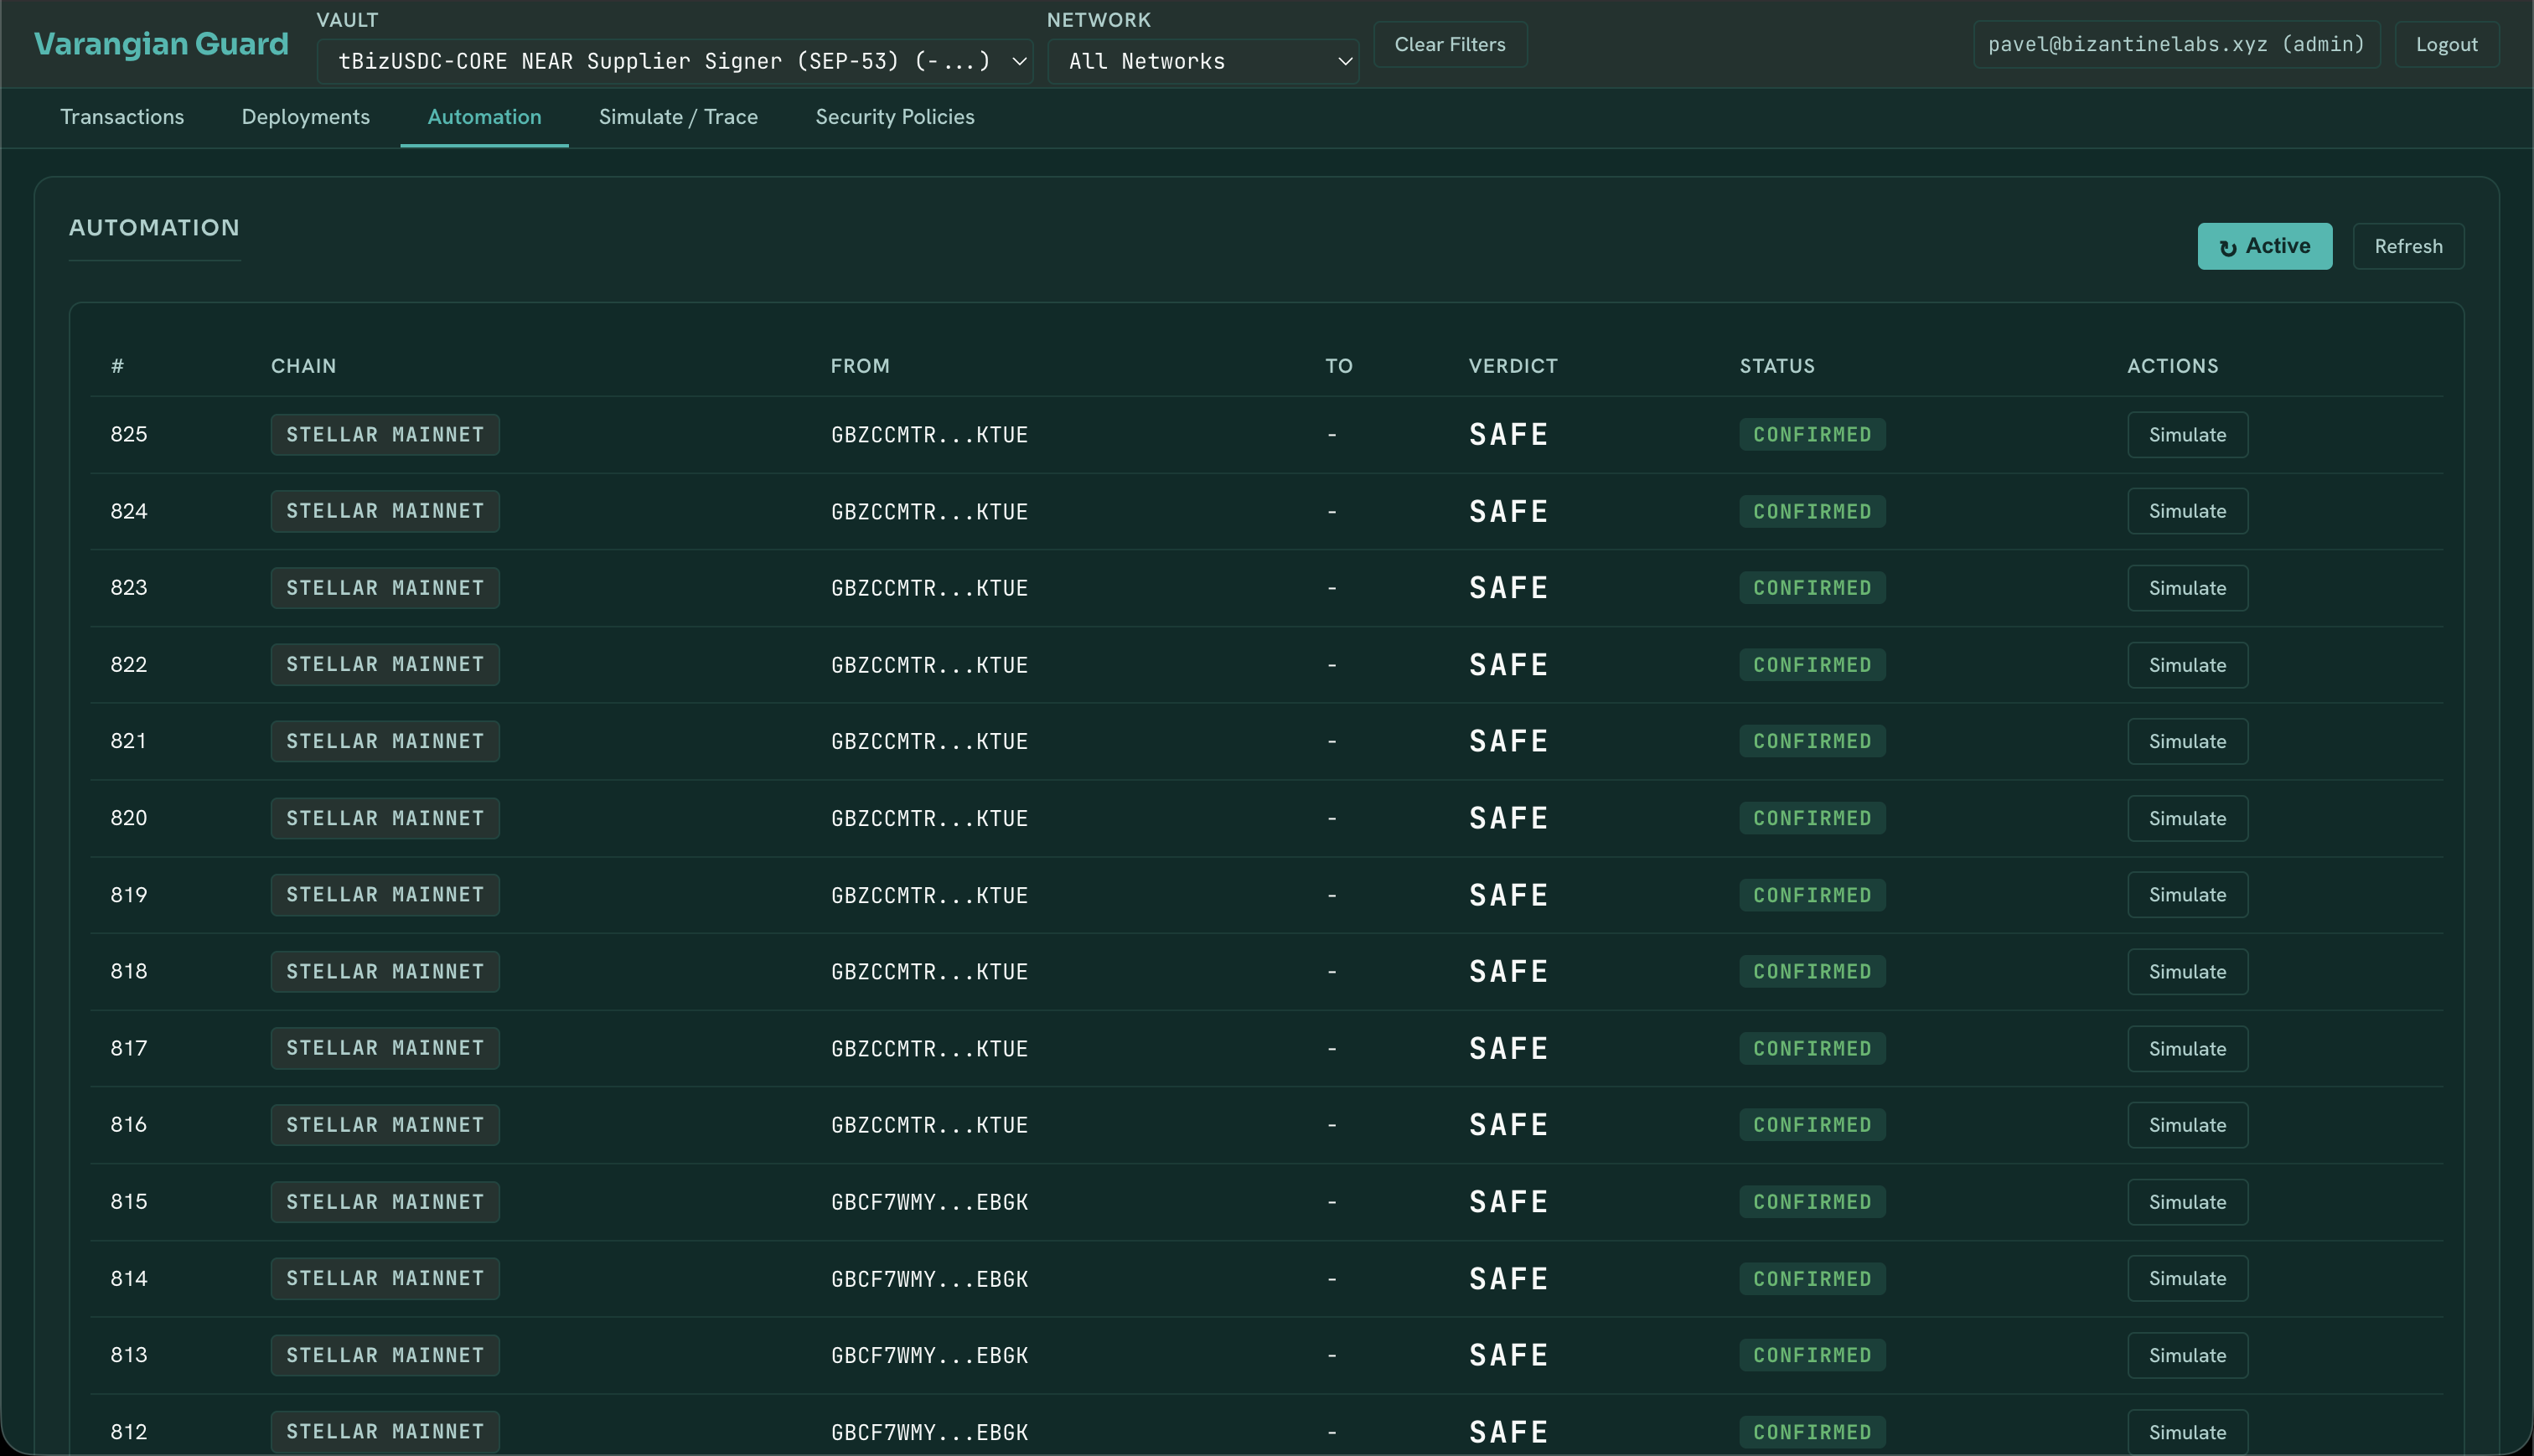The image size is (2534, 1456).
Task: Toggle the Active auto-refresh button
Action: click(x=2264, y=246)
